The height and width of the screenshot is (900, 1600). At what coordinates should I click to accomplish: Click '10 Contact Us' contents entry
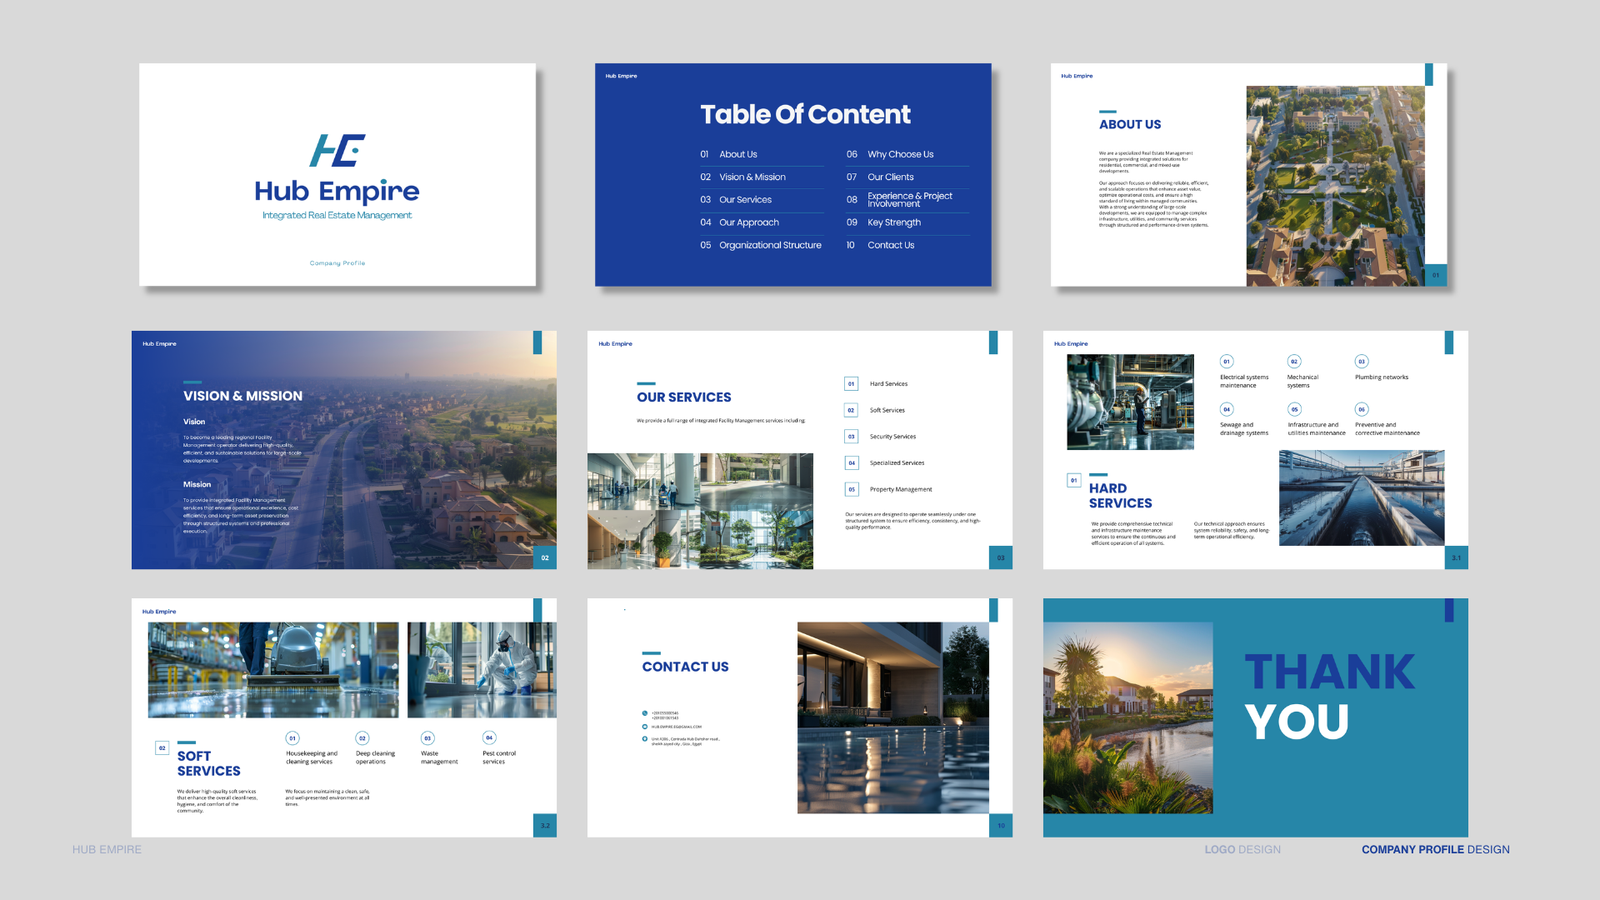880,245
